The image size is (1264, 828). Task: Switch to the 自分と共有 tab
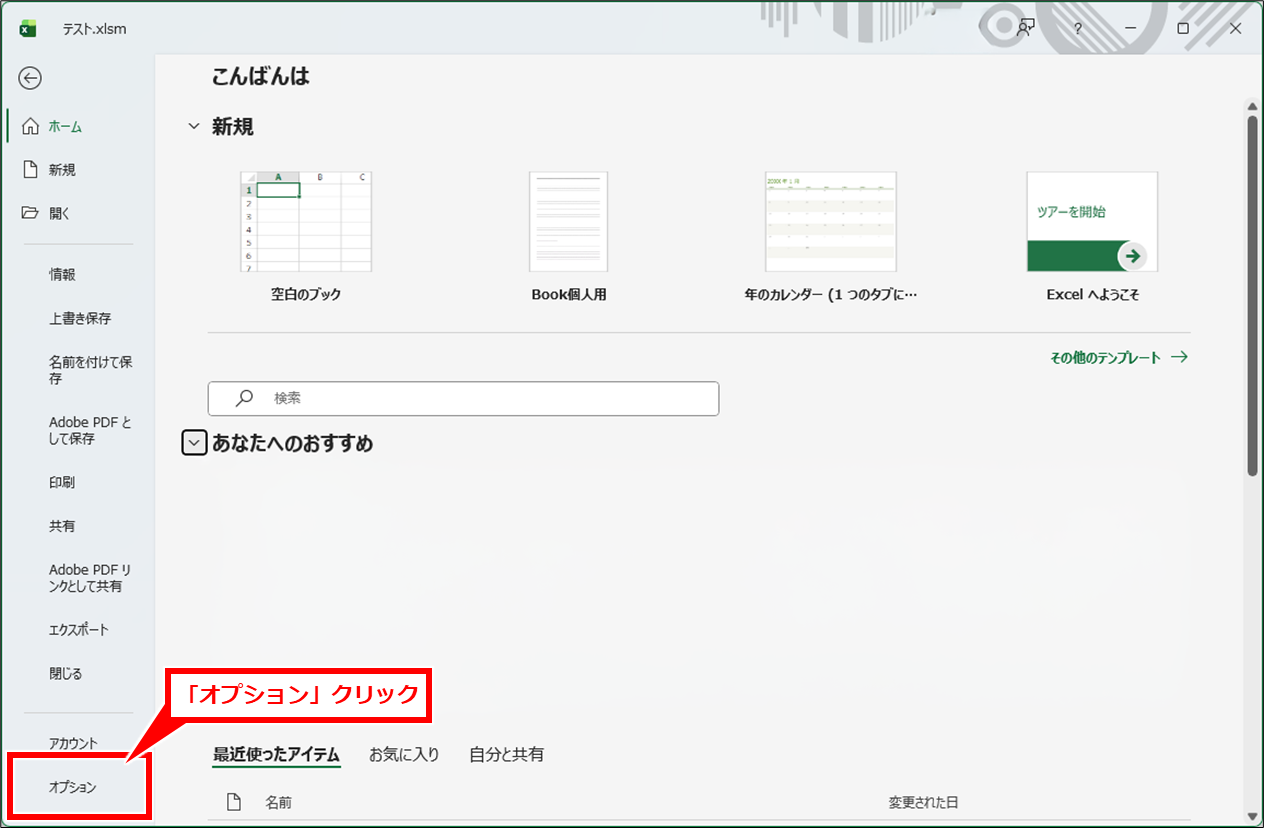tap(506, 754)
